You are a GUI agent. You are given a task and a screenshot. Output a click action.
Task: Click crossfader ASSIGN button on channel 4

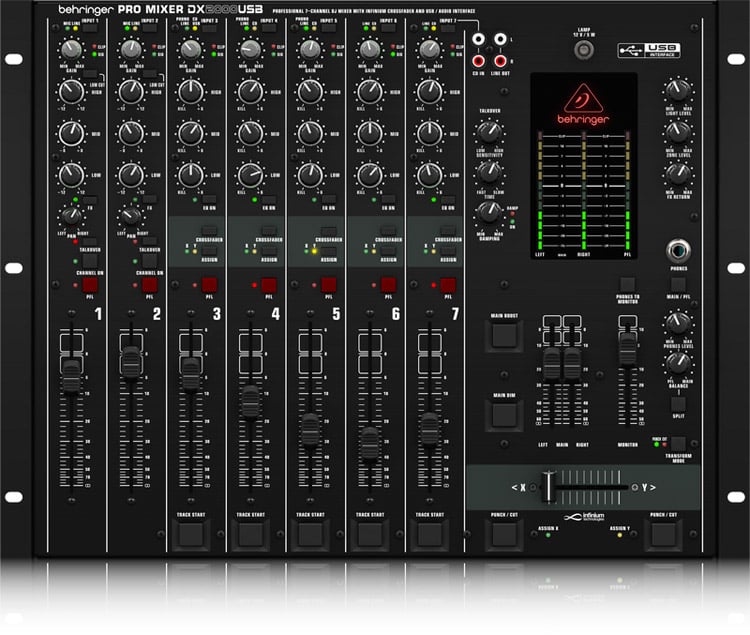(x=269, y=252)
